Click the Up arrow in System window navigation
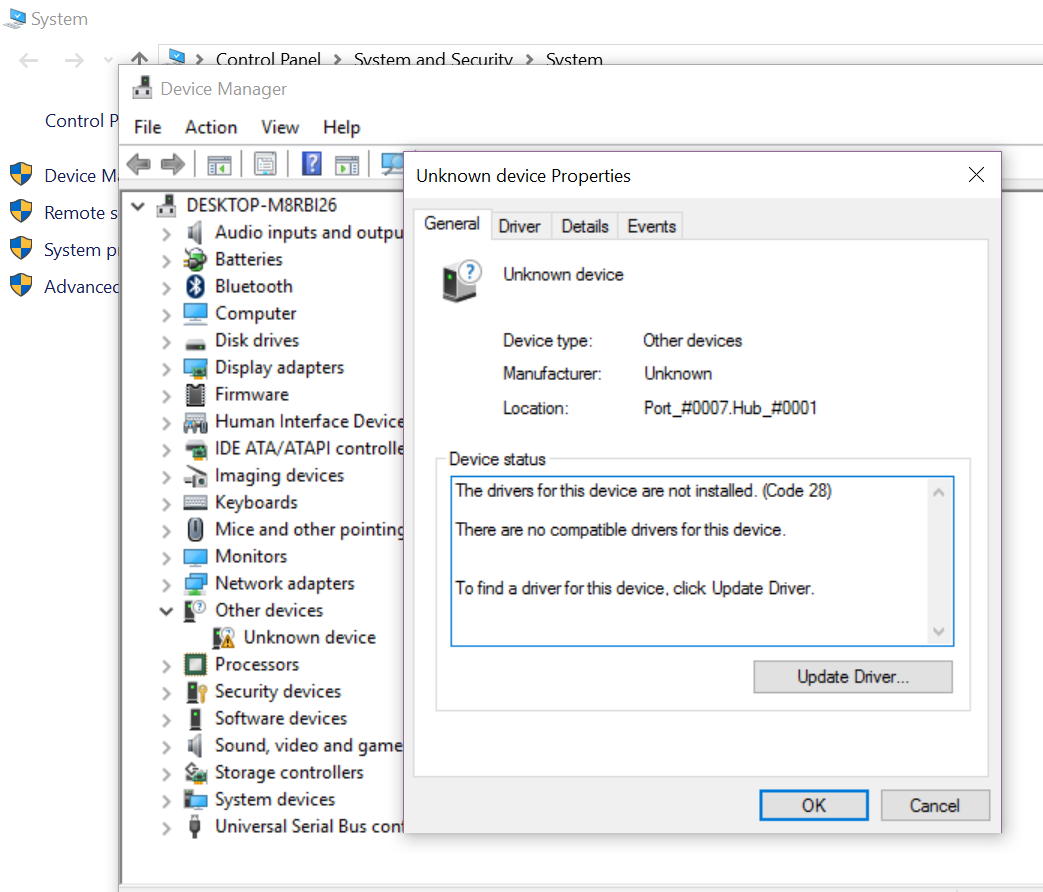This screenshot has width=1043, height=892. click(x=139, y=59)
